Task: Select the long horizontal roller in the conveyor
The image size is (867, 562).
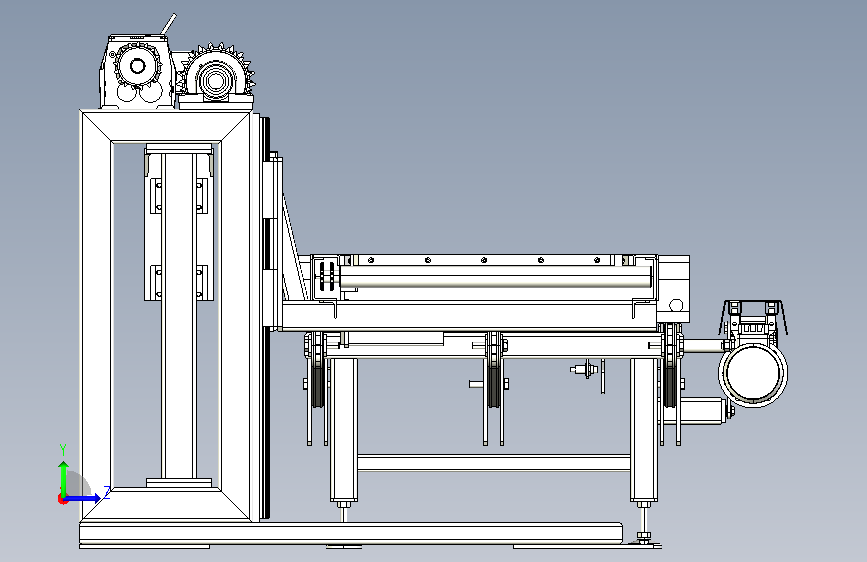Action: point(495,277)
